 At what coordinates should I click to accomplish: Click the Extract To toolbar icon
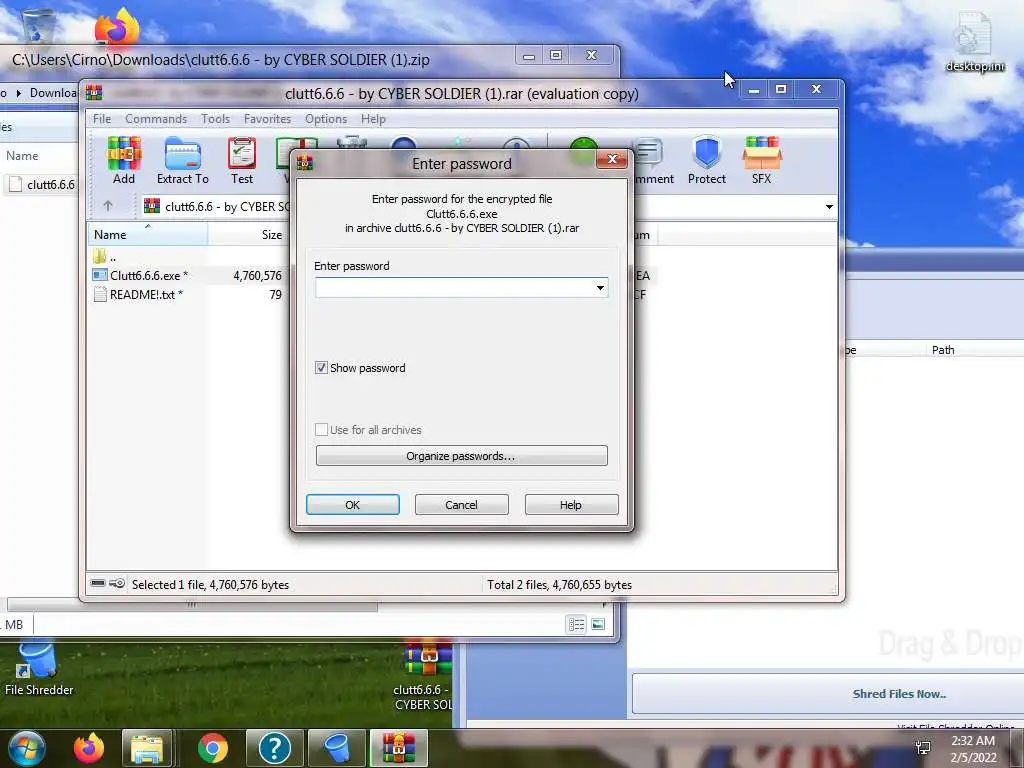tap(183, 160)
